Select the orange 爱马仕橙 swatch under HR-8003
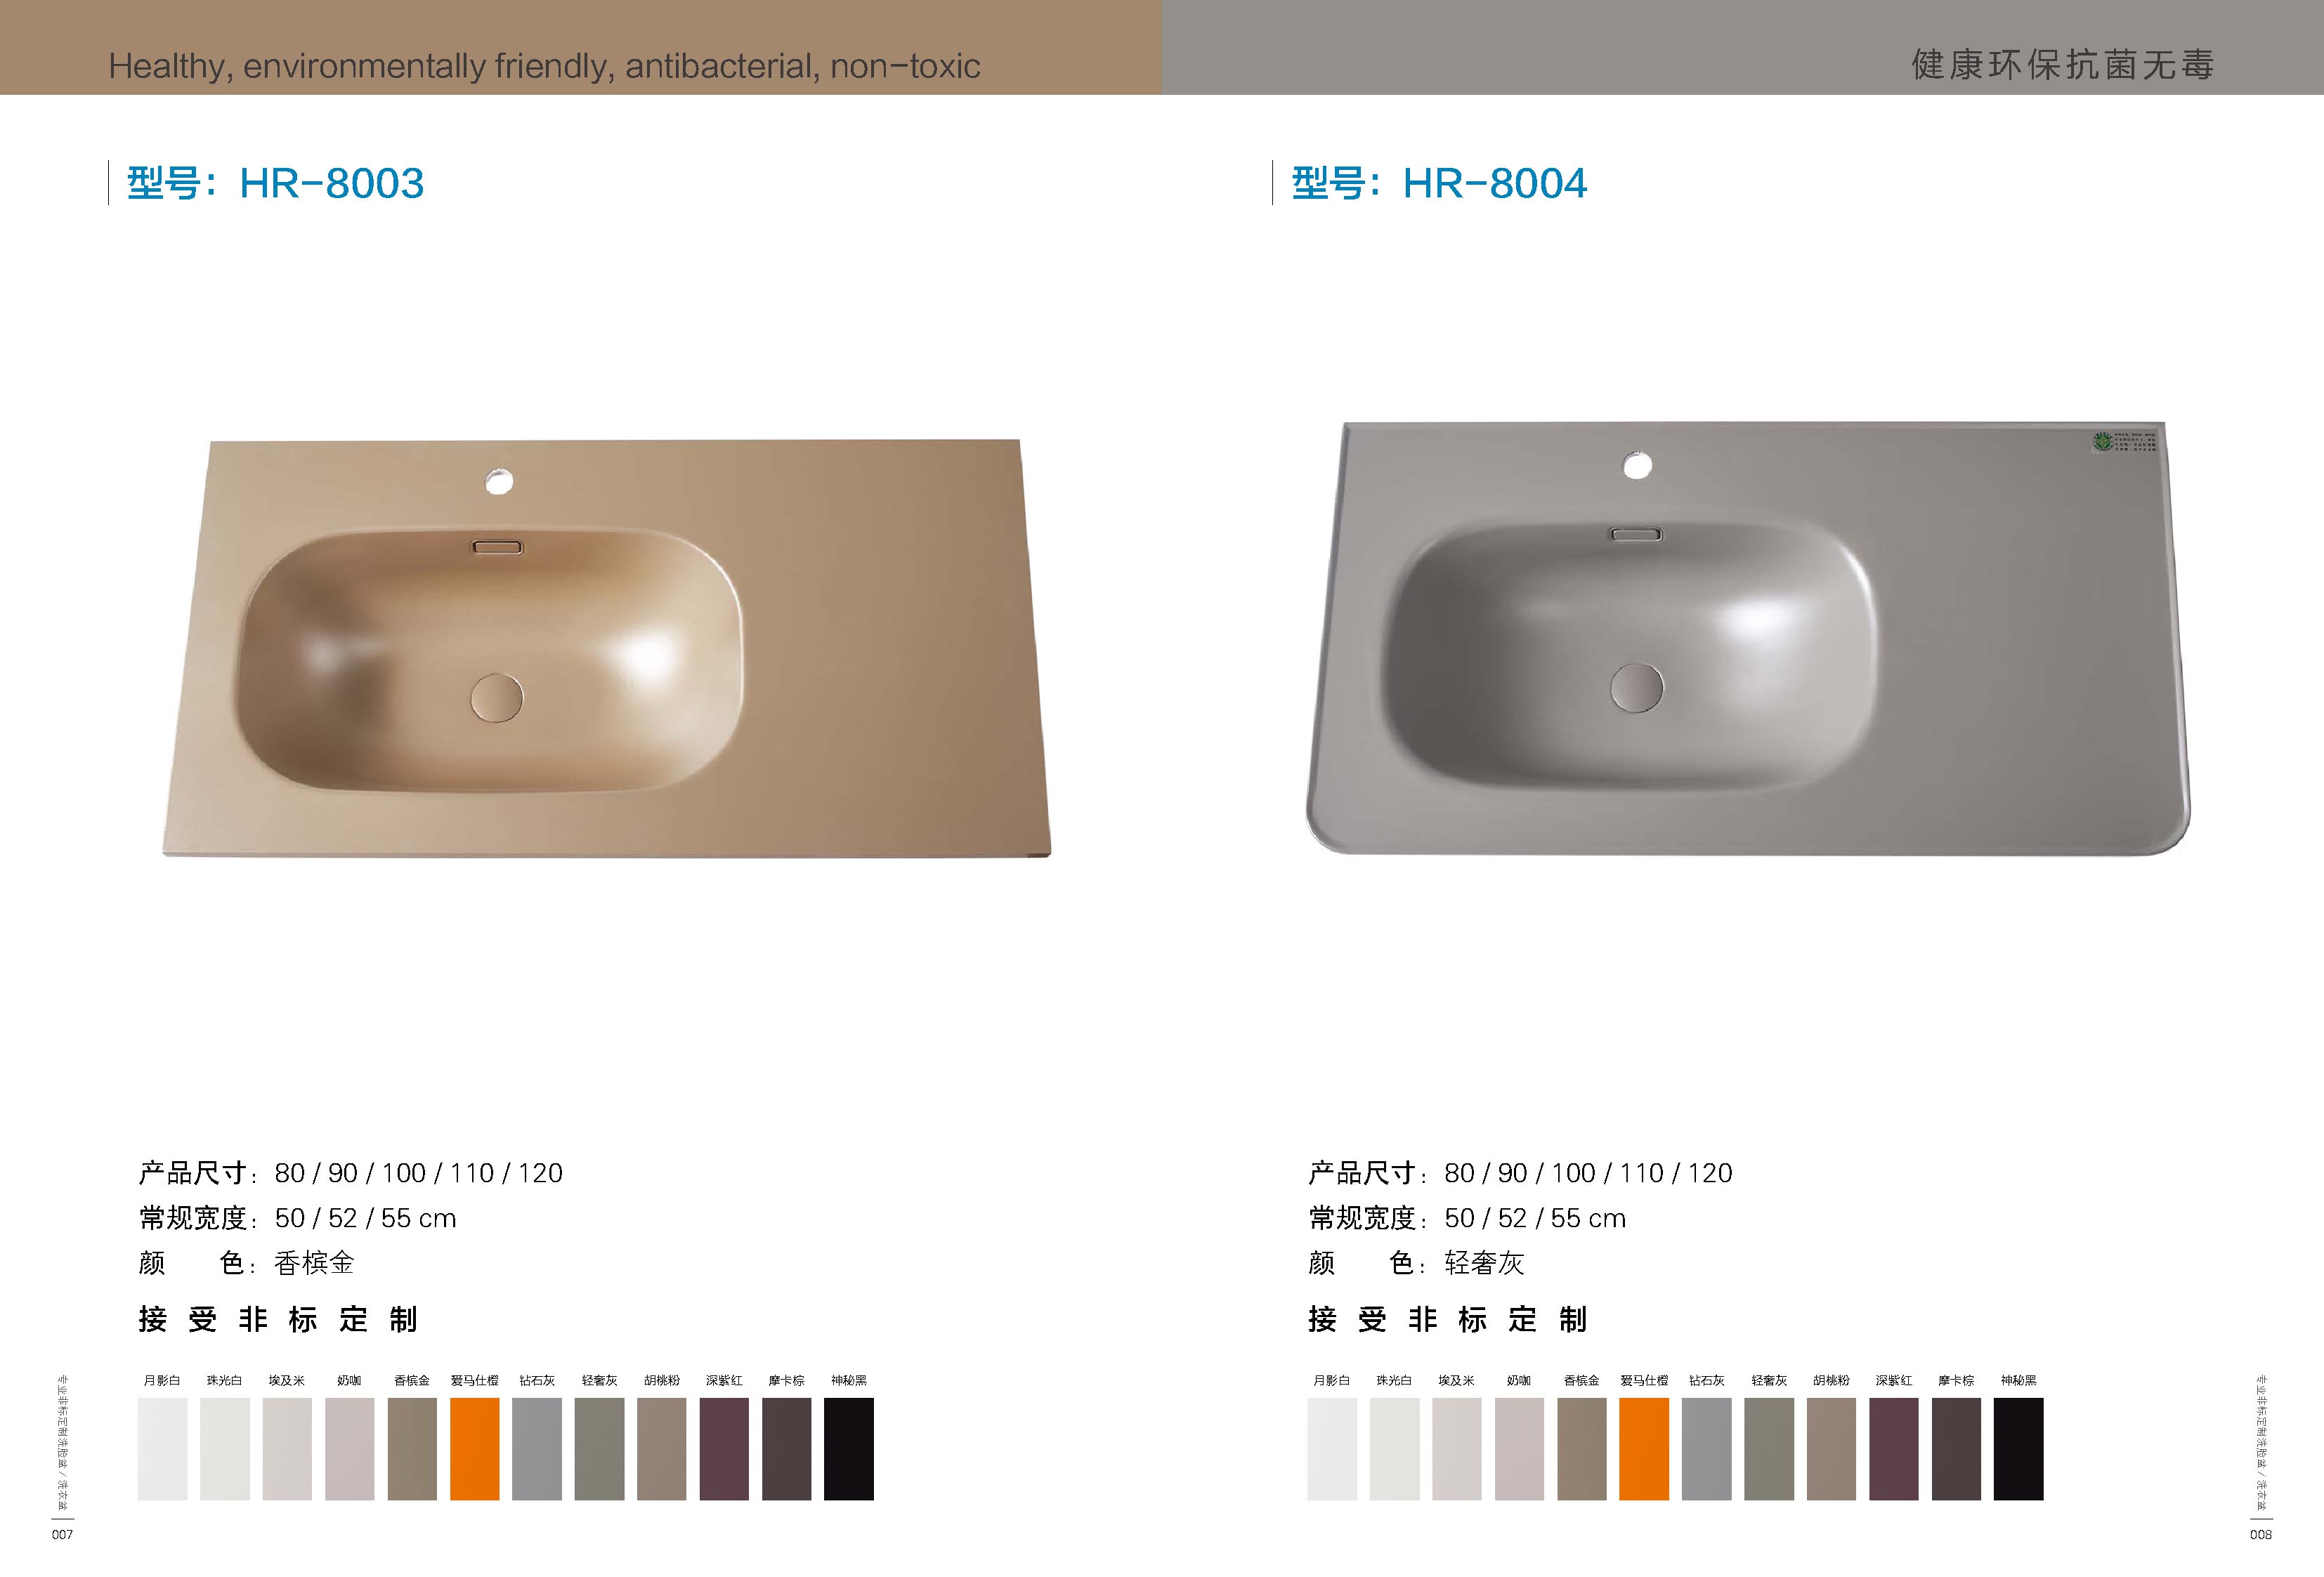The width and height of the screenshot is (2324, 1577). coord(474,1448)
